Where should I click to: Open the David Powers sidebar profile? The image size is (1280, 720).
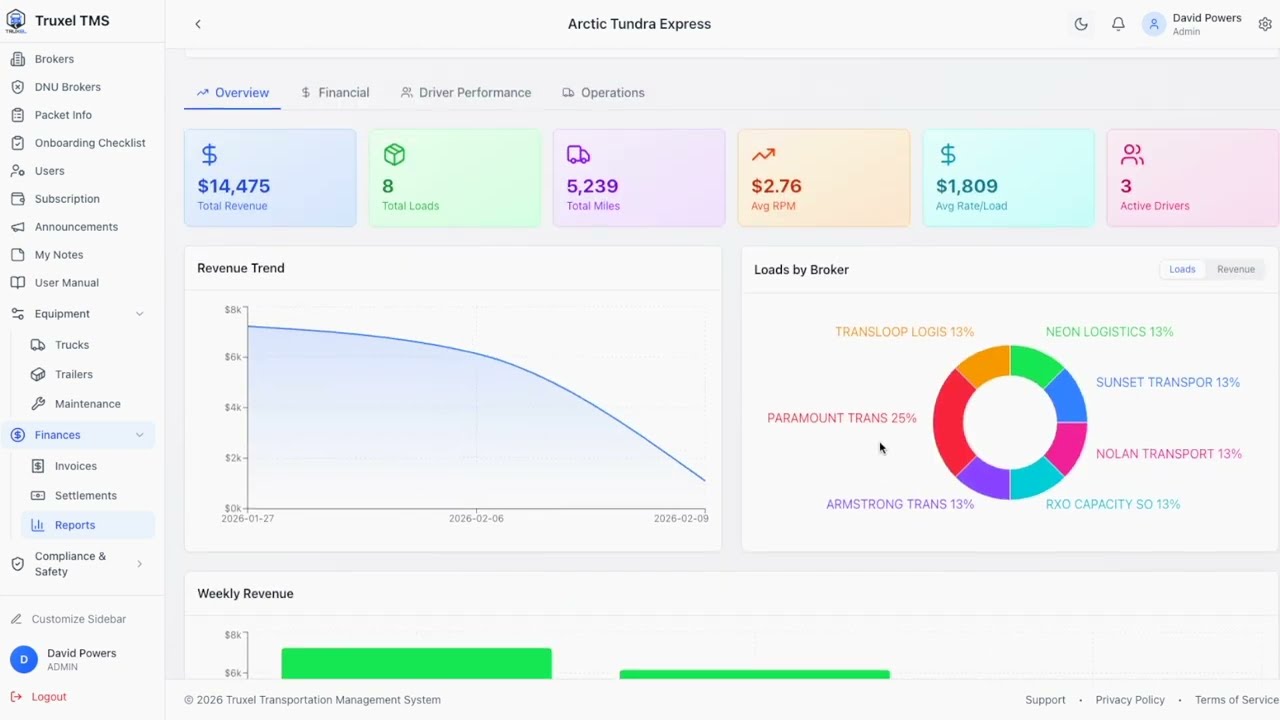(x=82, y=659)
